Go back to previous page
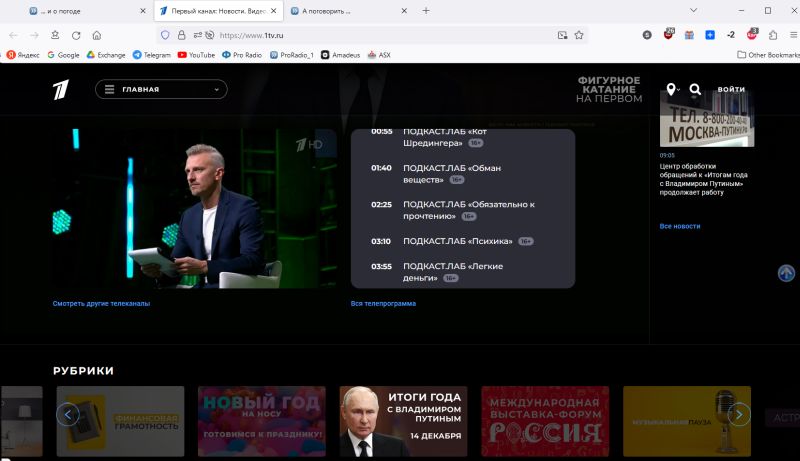 pos(13,35)
